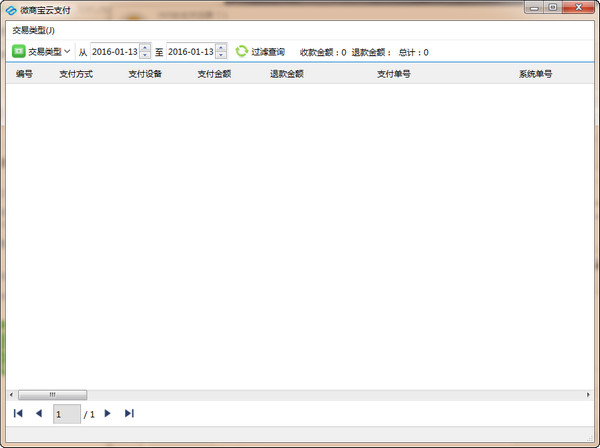Click the 退款金额 column header
This screenshot has height=448, width=600.
coord(286,74)
